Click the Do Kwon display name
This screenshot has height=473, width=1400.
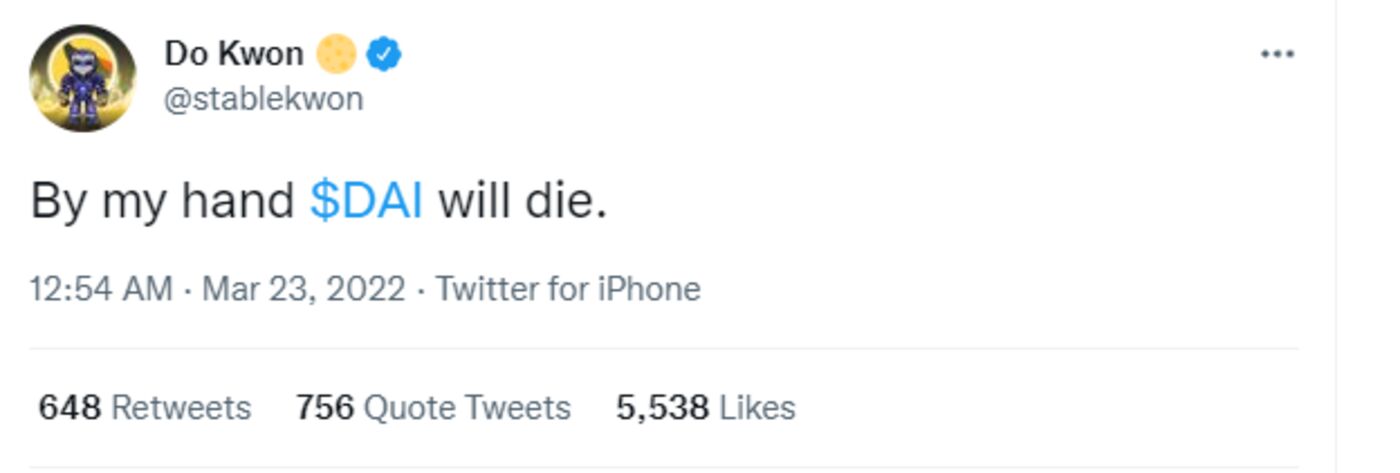click(x=233, y=54)
